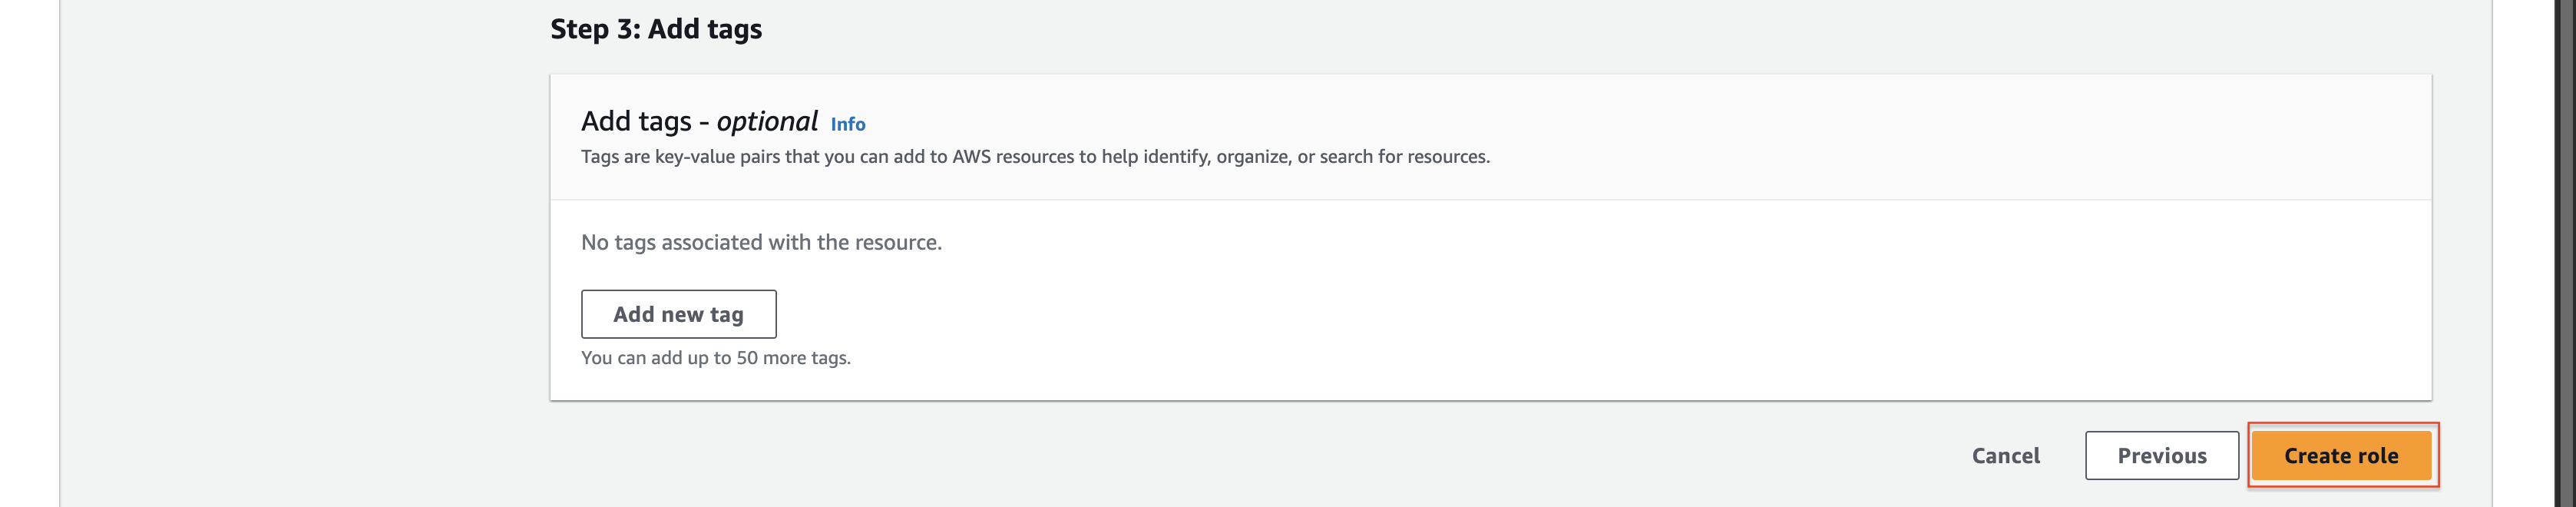Click the Add new tag button
Image resolution: width=2576 pixels, height=507 pixels.
[678, 314]
